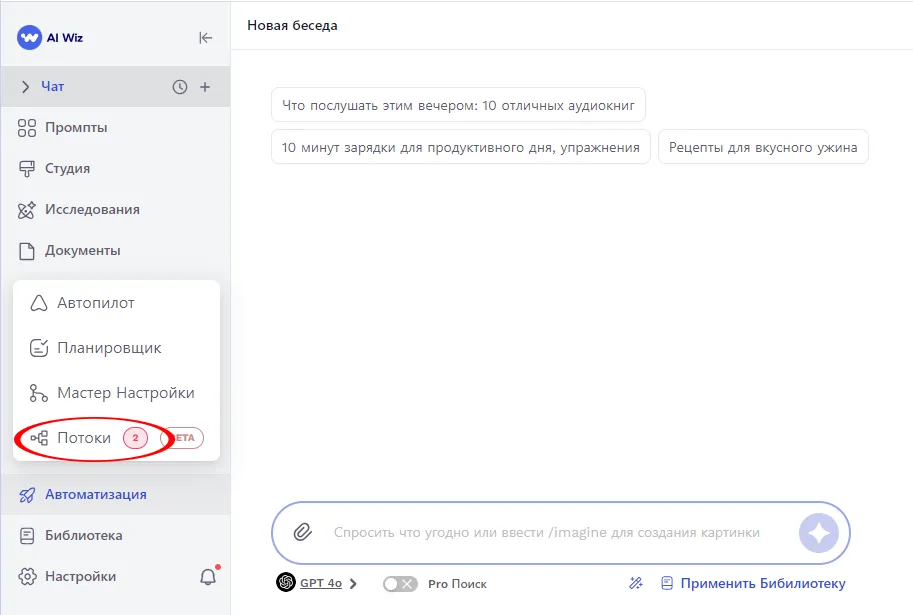
Task: Expand the Чат section chevron
Action: (x=26, y=87)
